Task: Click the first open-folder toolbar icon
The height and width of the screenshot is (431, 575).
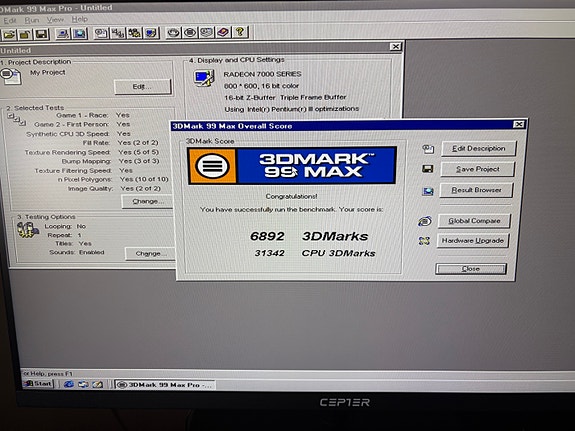Action: point(9,34)
